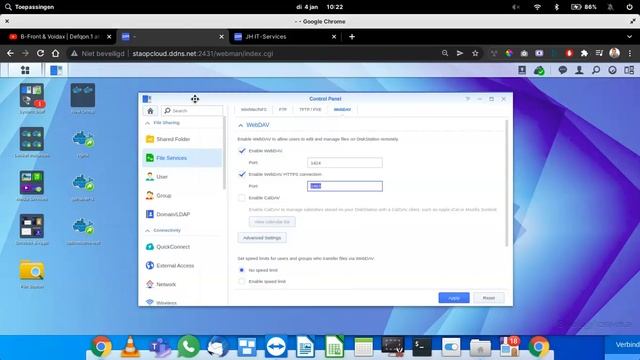Launch TeamViewer from the dock
This screenshot has height=360, width=640.
(276, 347)
